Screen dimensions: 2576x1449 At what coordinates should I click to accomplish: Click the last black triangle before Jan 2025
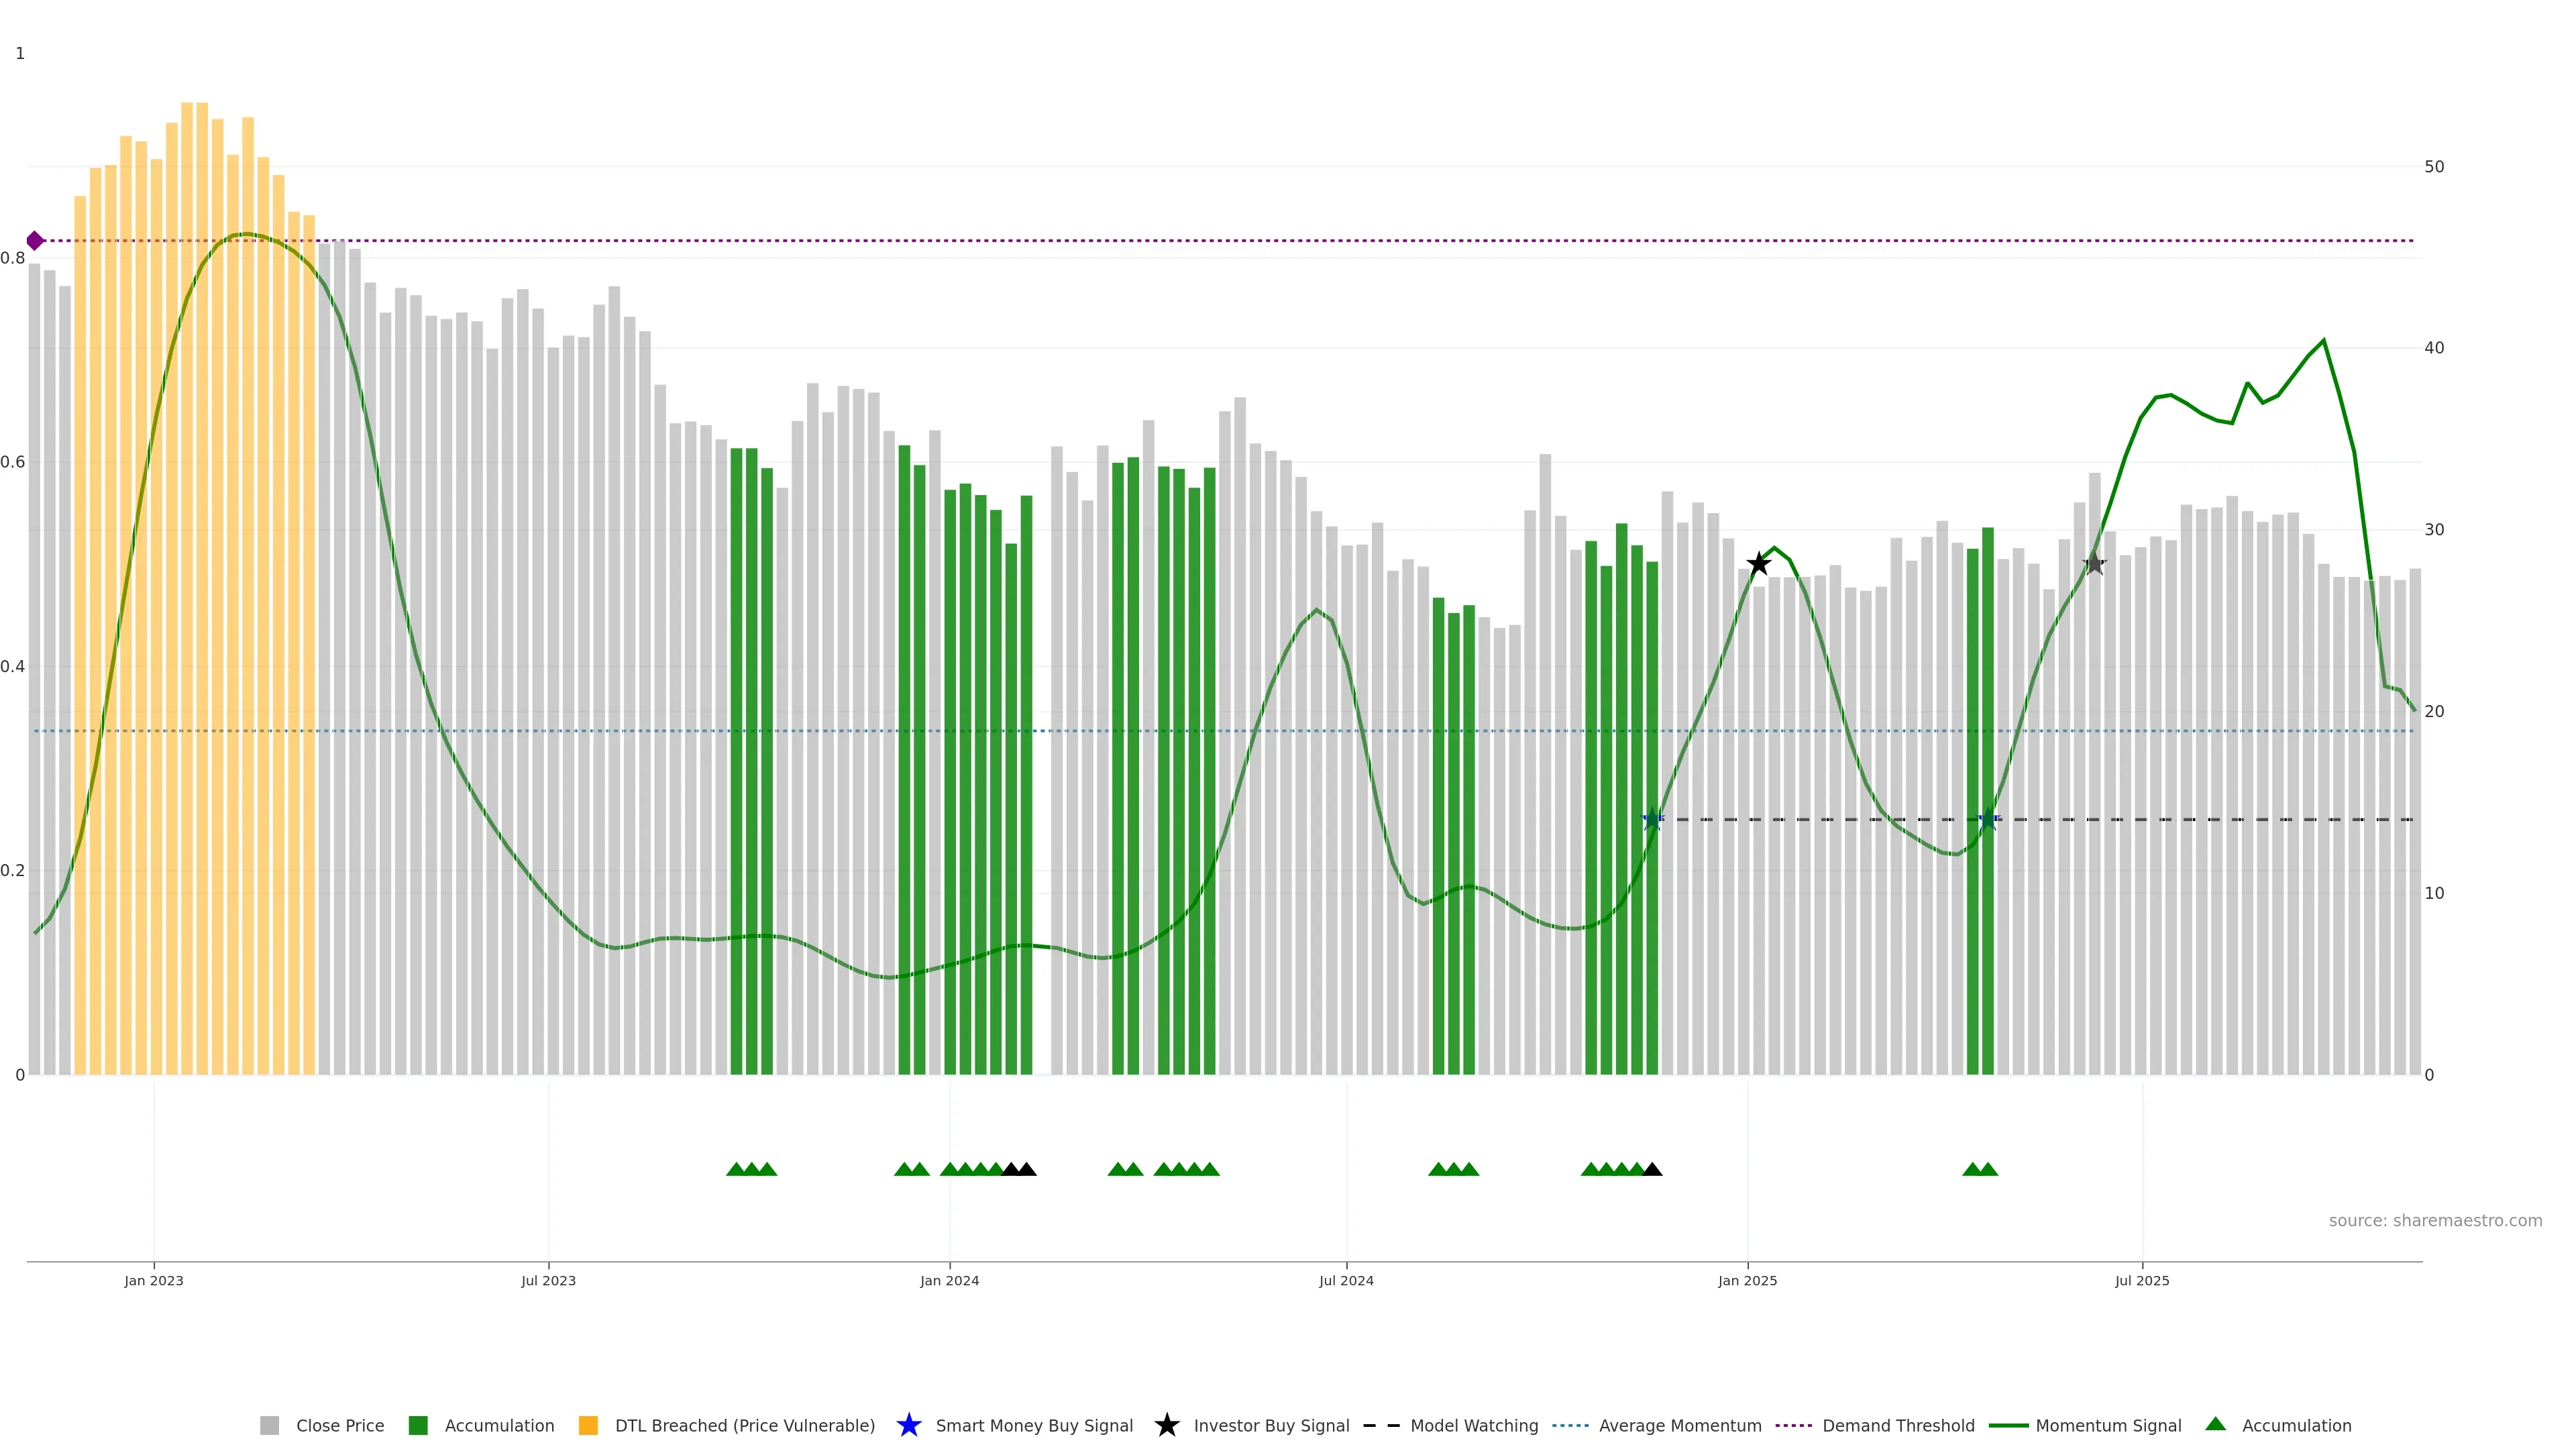click(1652, 1169)
